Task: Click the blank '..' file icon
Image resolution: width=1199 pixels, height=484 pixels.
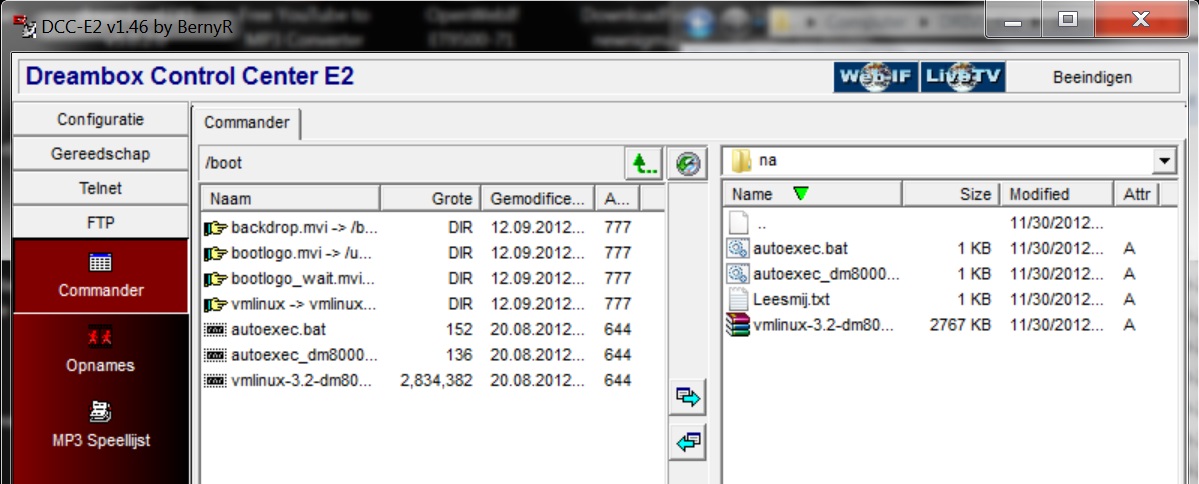Action: click(x=738, y=223)
